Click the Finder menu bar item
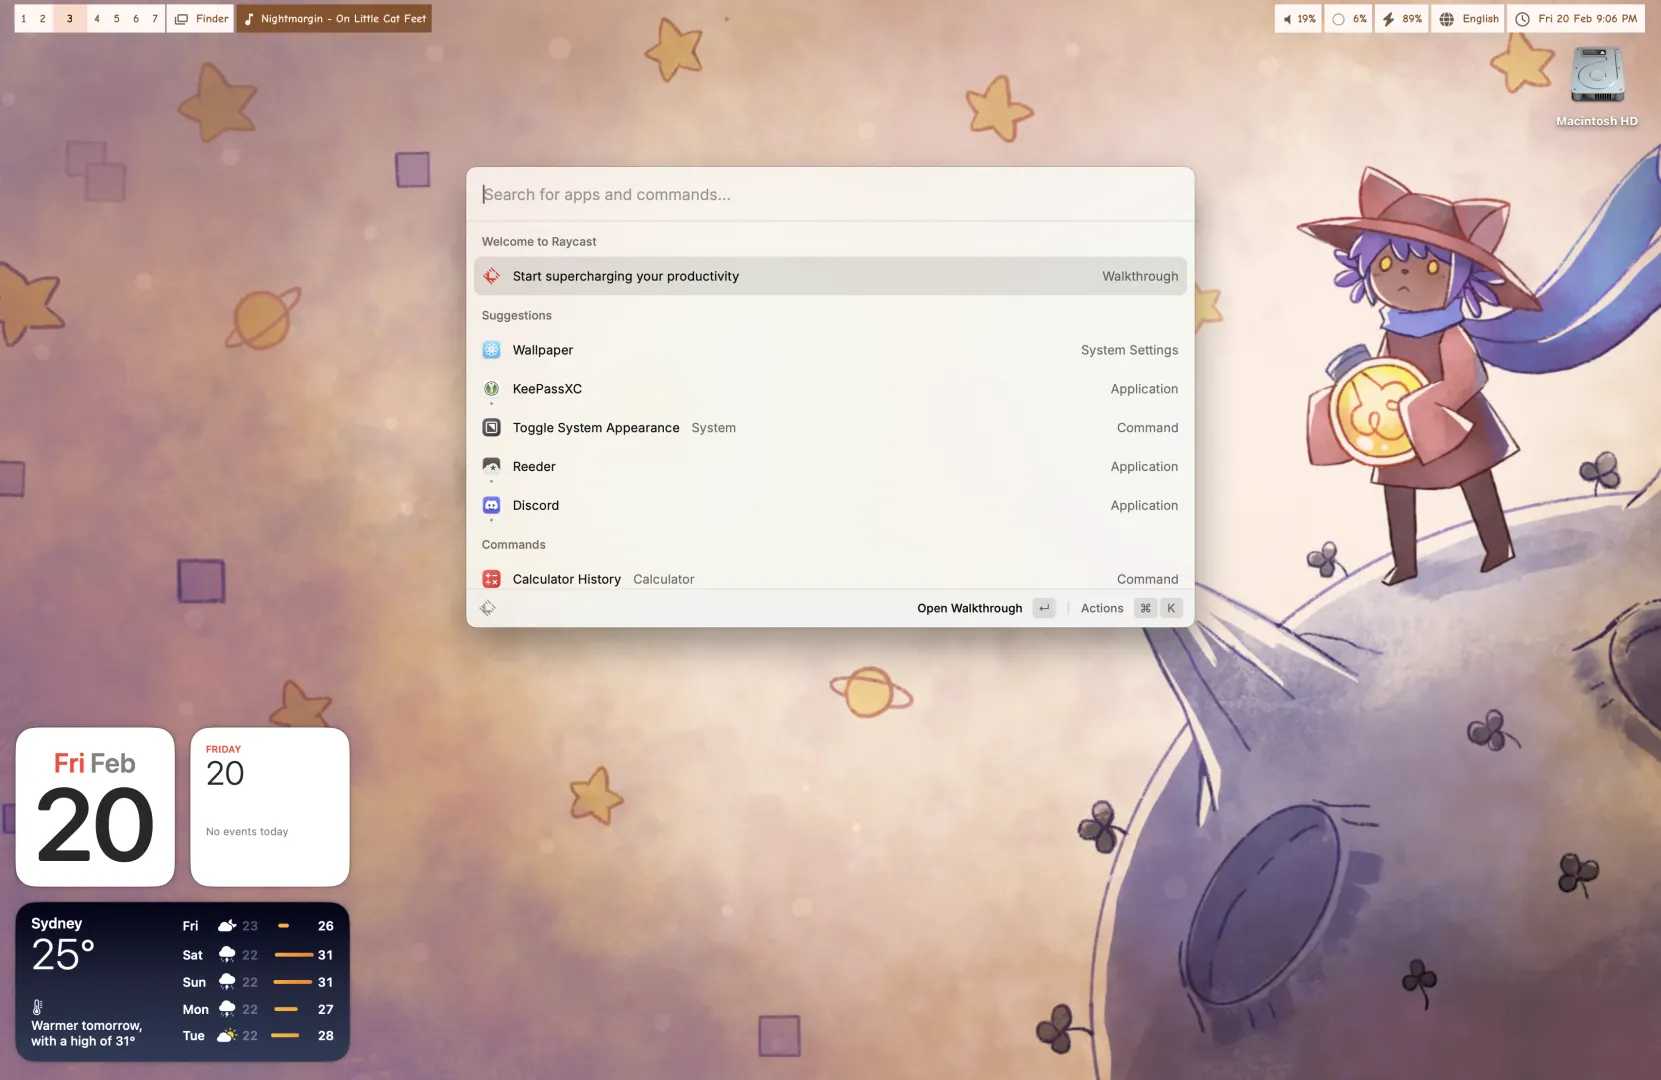This screenshot has width=1661, height=1080. 201,19
